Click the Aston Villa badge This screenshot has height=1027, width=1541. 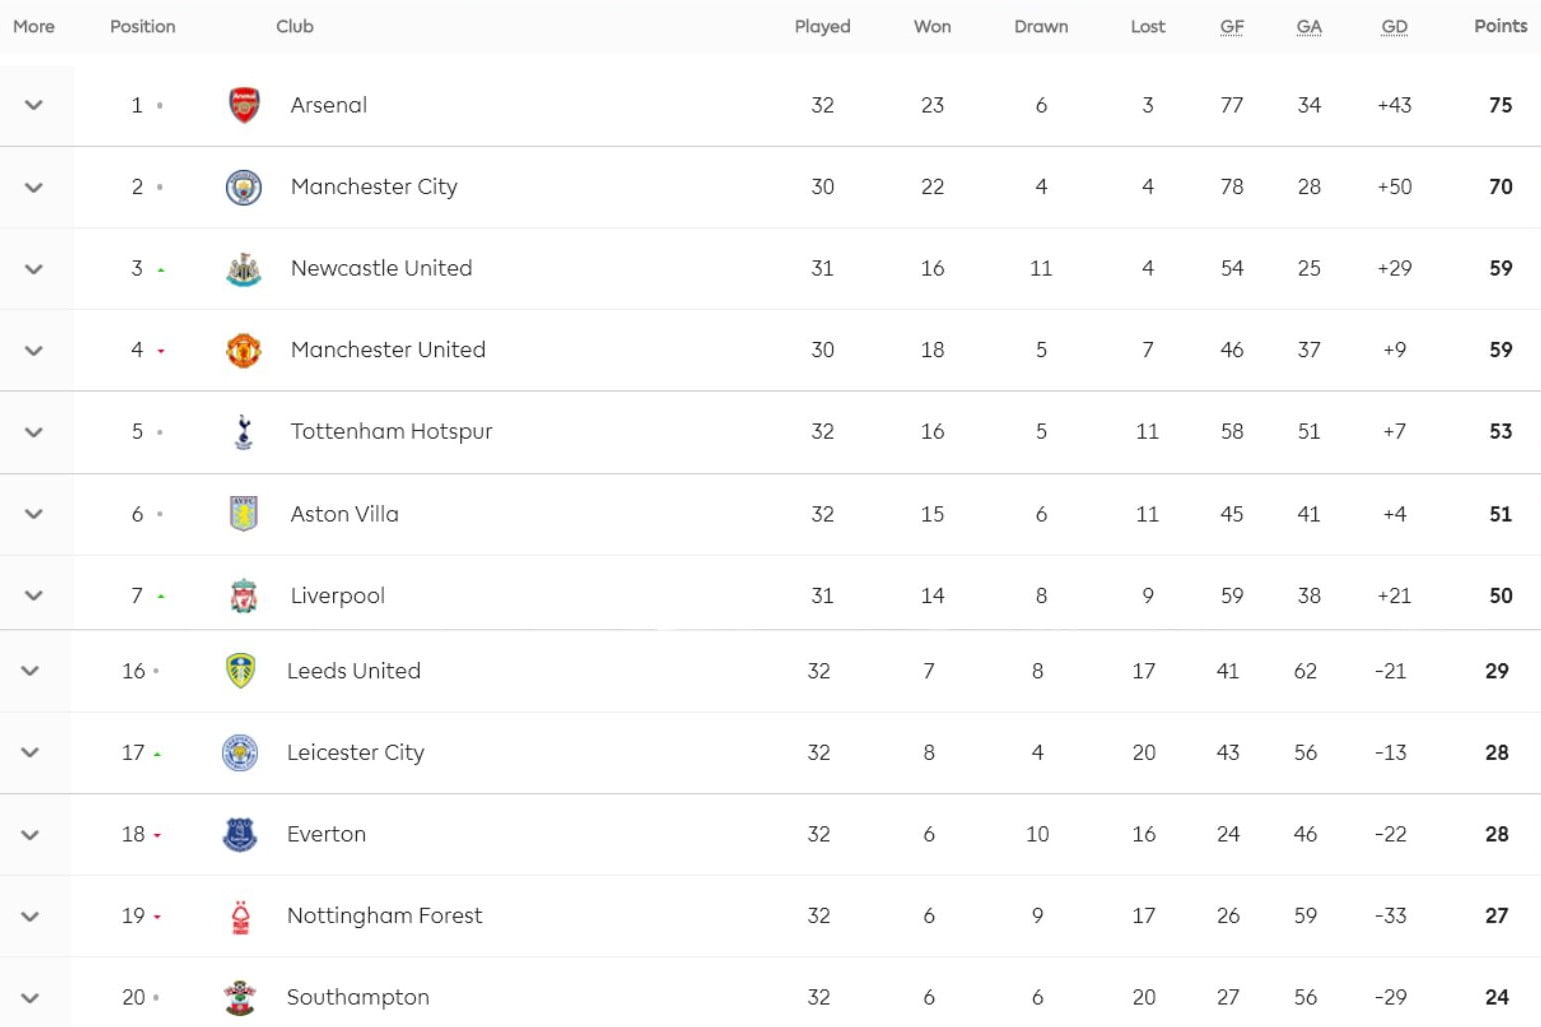pos(244,514)
